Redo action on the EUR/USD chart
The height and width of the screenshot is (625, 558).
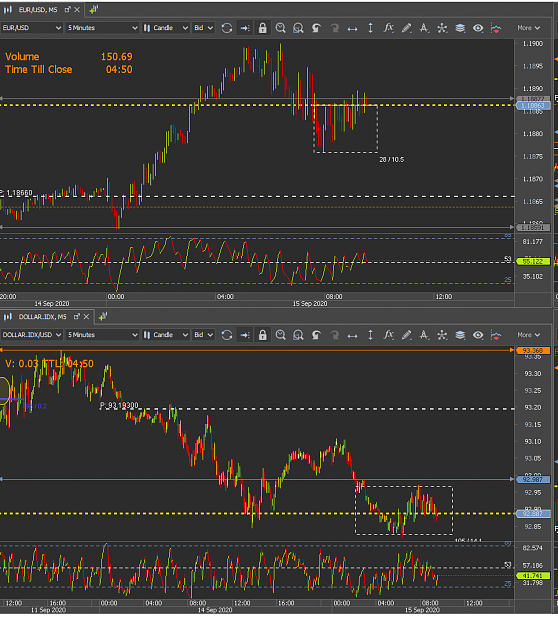(x=334, y=28)
